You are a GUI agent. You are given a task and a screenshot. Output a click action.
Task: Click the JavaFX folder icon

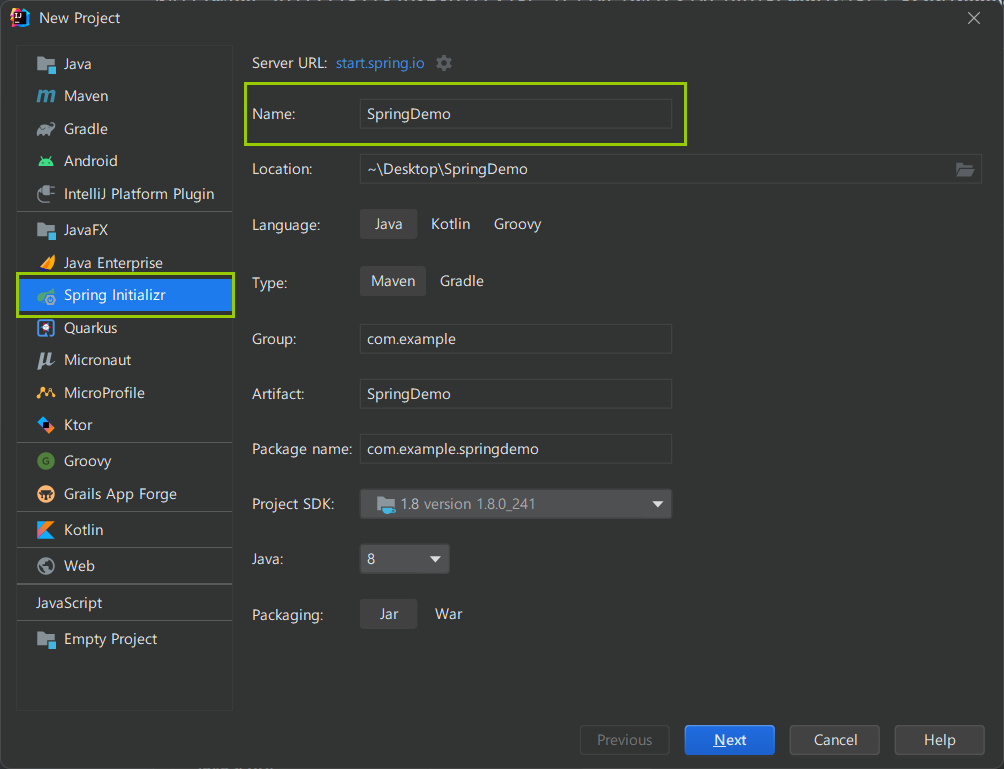46,230
